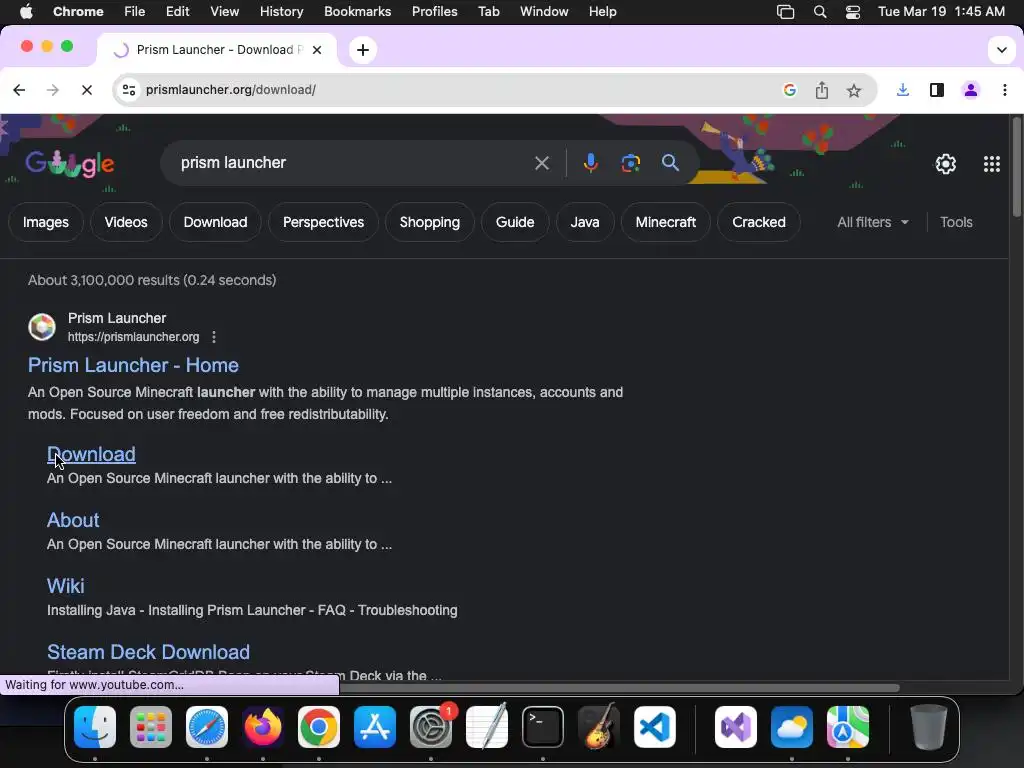Click the Google doodle logo
1024x768 pixels.
point(69,164)
